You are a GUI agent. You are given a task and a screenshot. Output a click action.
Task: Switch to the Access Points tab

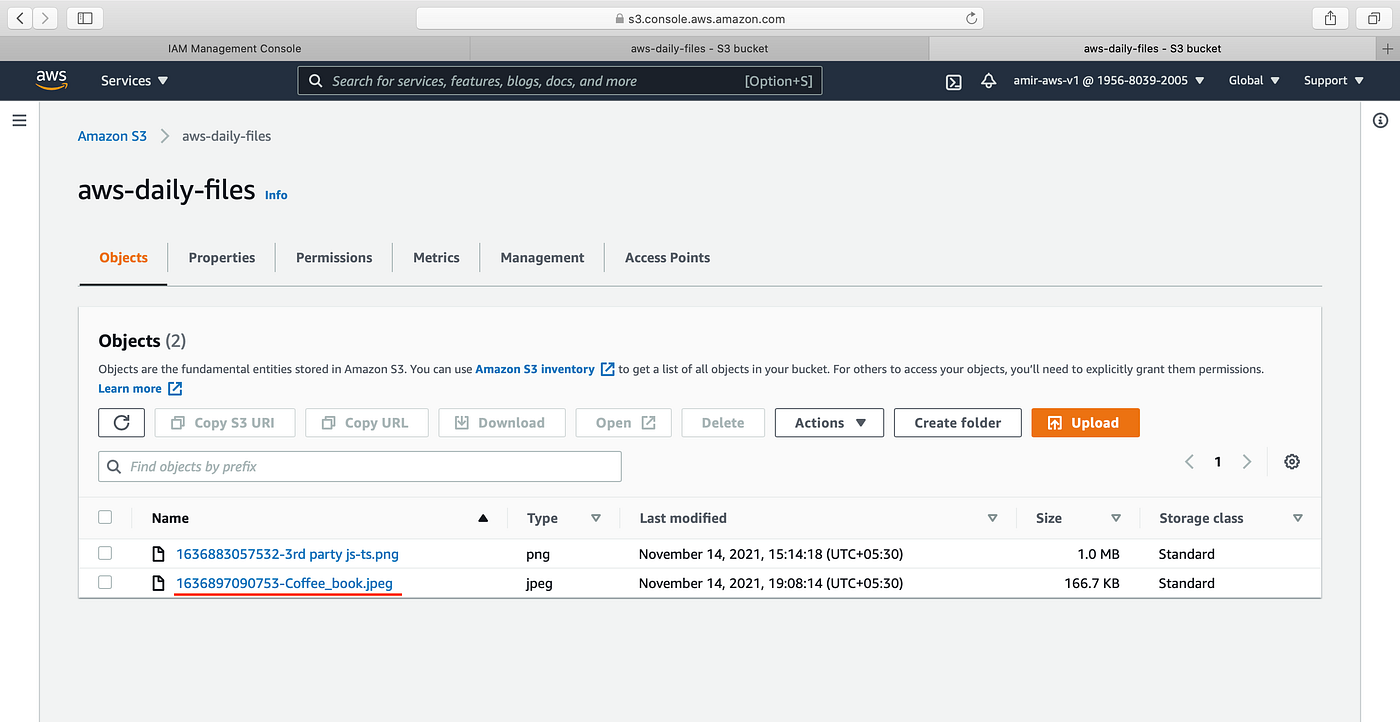[x=667, y=258]
